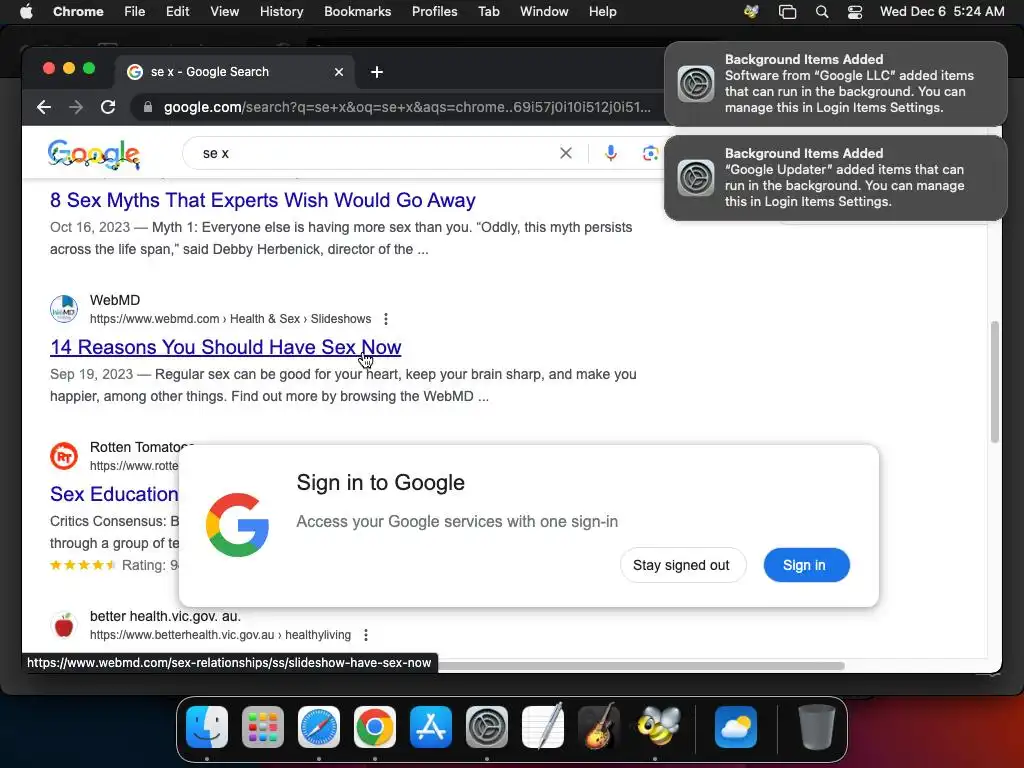This screenshot has width=1024, height=768.
Task: Click the Stay signed out button
Action: 682,565
